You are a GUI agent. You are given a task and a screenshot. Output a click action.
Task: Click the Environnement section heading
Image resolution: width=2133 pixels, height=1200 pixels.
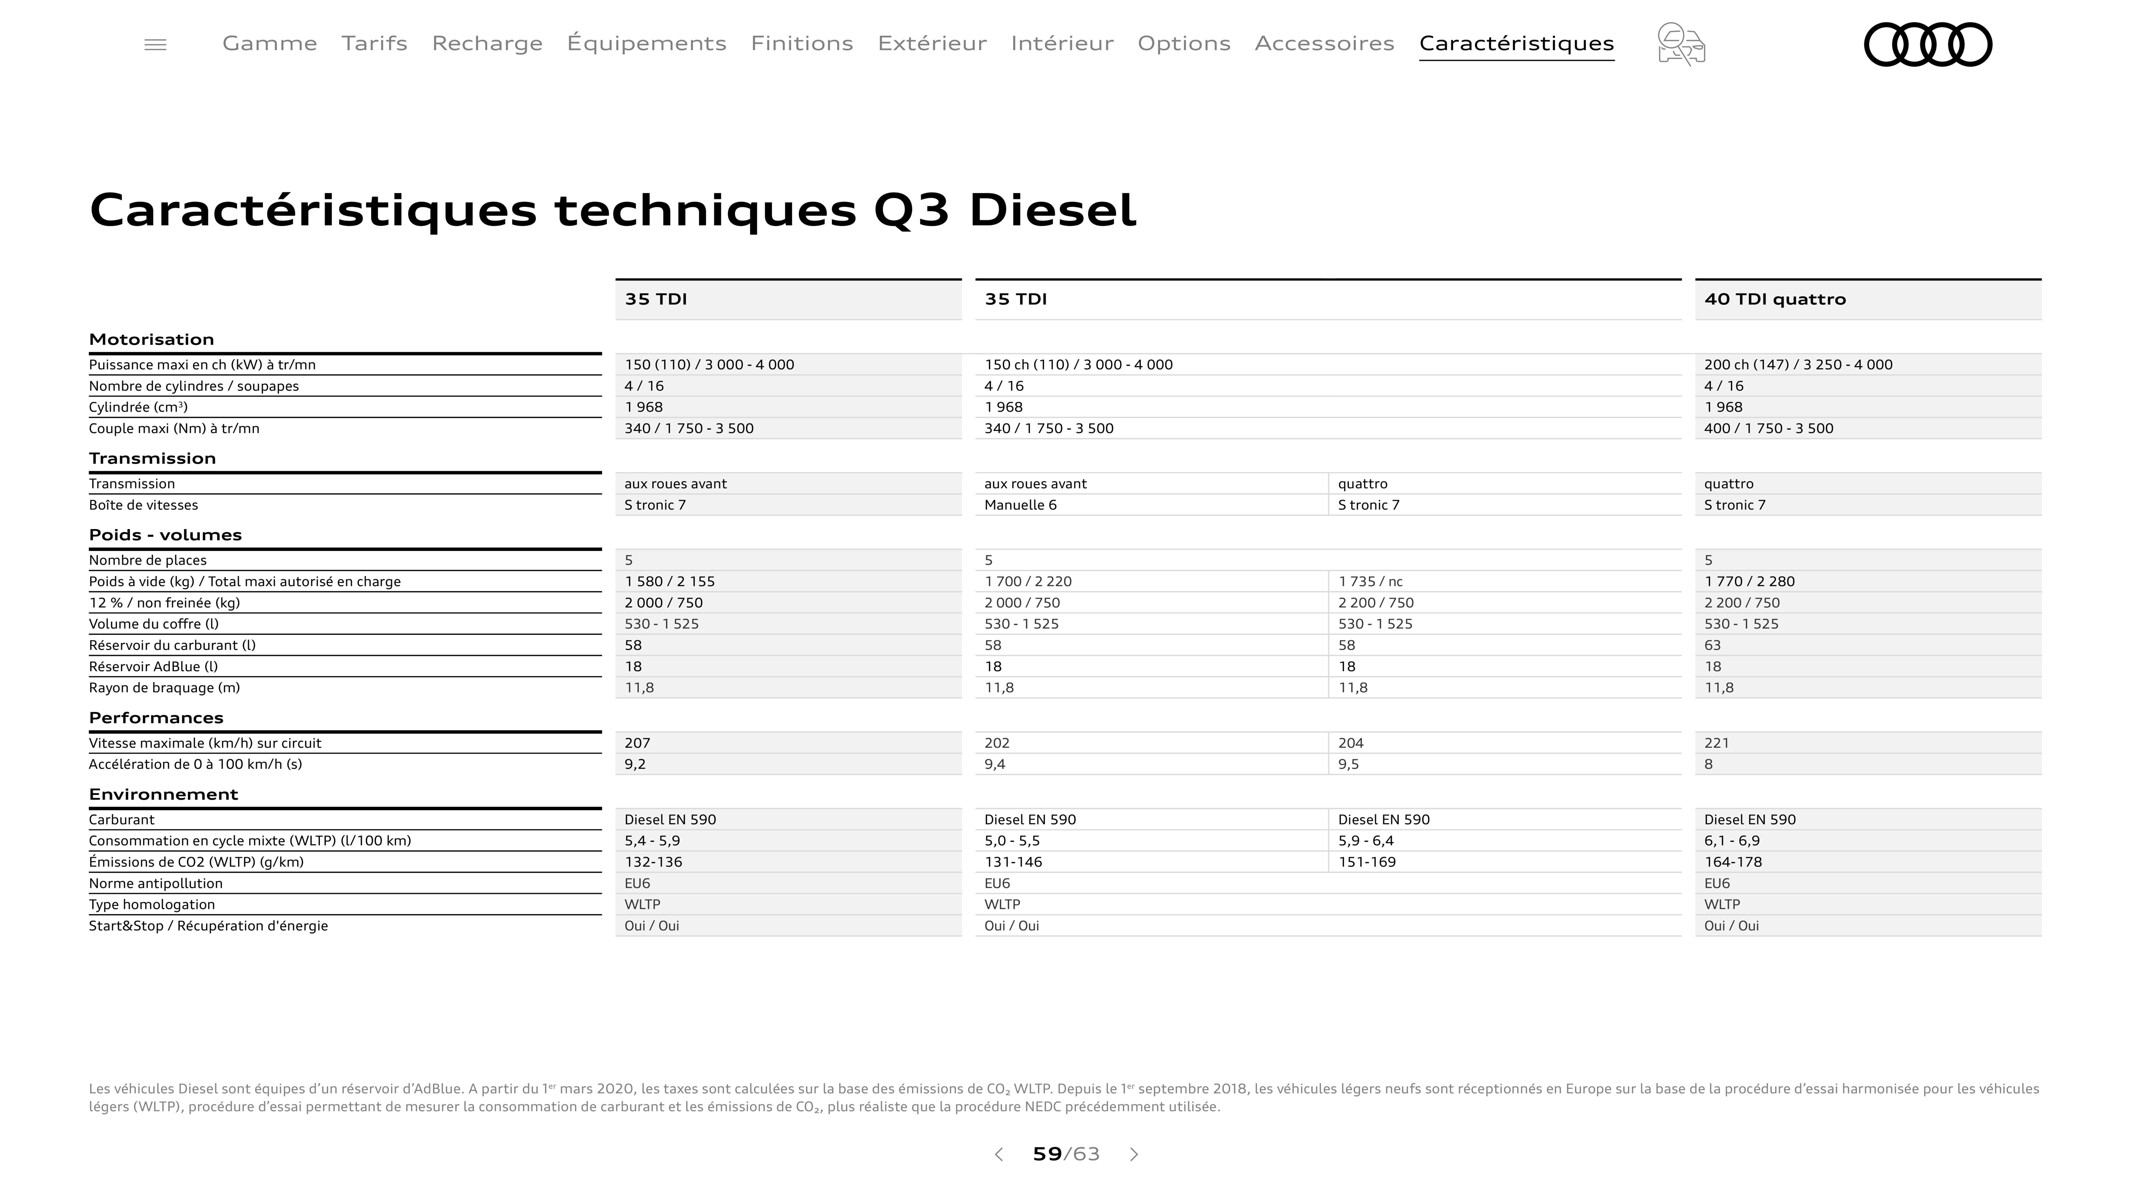[x=163, y=794]
